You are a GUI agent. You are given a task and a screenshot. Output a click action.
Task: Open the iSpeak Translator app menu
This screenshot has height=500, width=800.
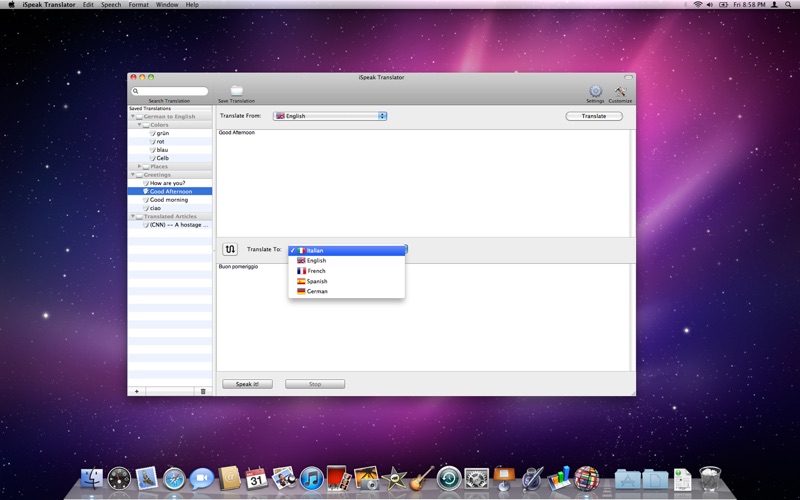pos(49,5)
